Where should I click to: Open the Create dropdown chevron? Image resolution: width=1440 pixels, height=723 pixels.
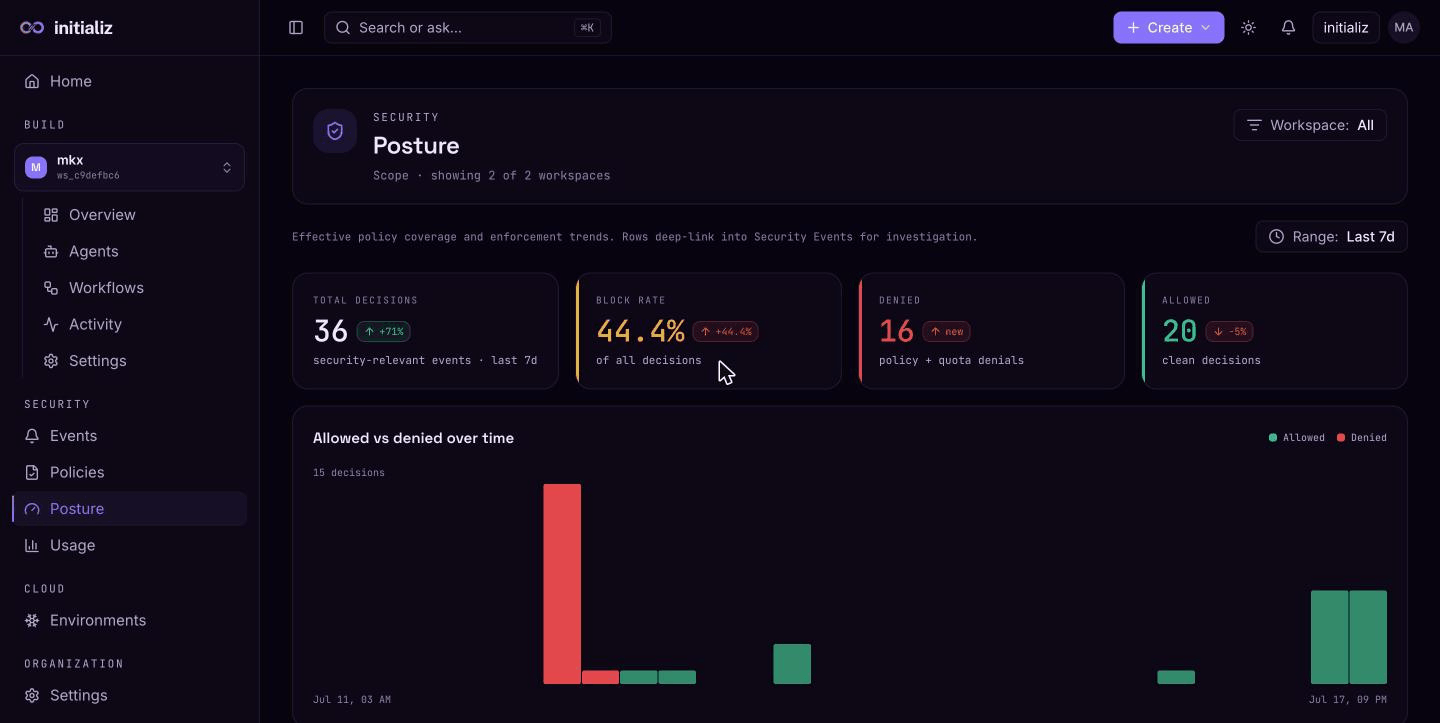point(1206,28)
